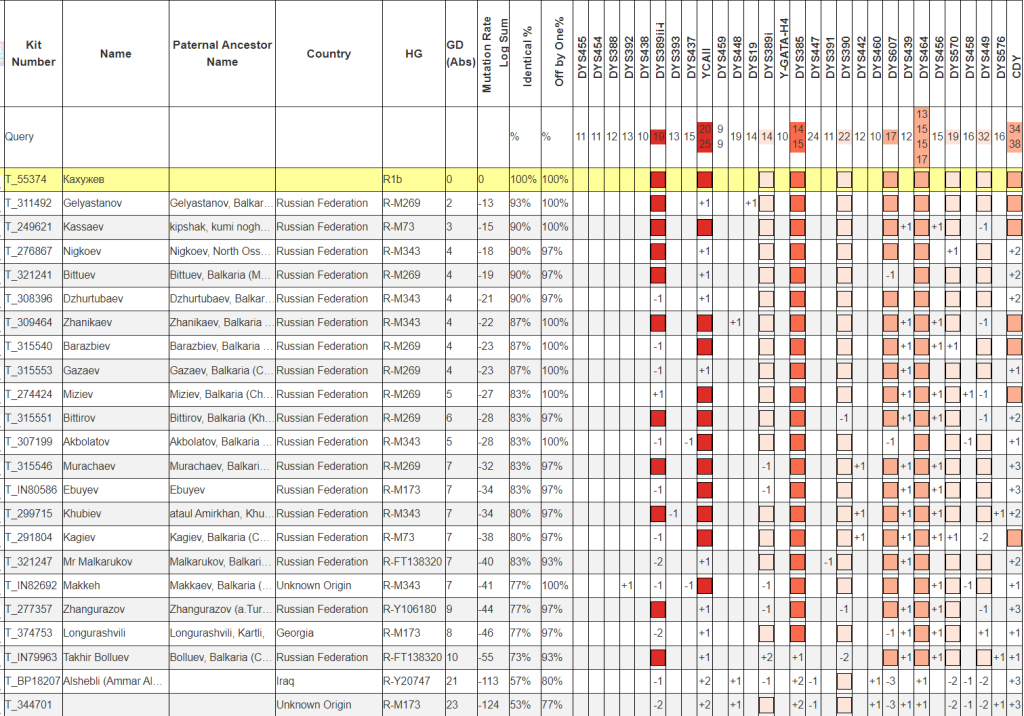Click the Identical % column header

tap(527, 54)
